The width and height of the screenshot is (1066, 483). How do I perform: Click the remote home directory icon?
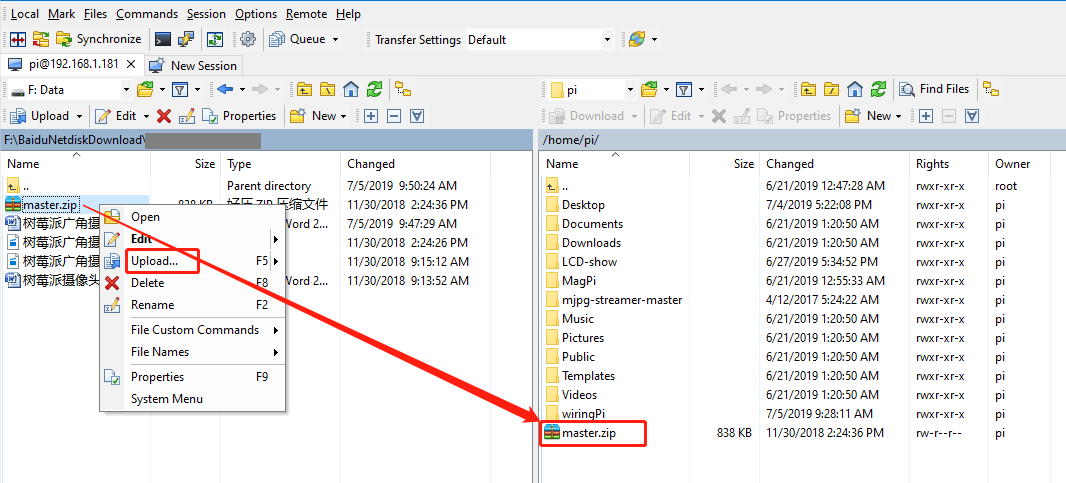(855, 89)
